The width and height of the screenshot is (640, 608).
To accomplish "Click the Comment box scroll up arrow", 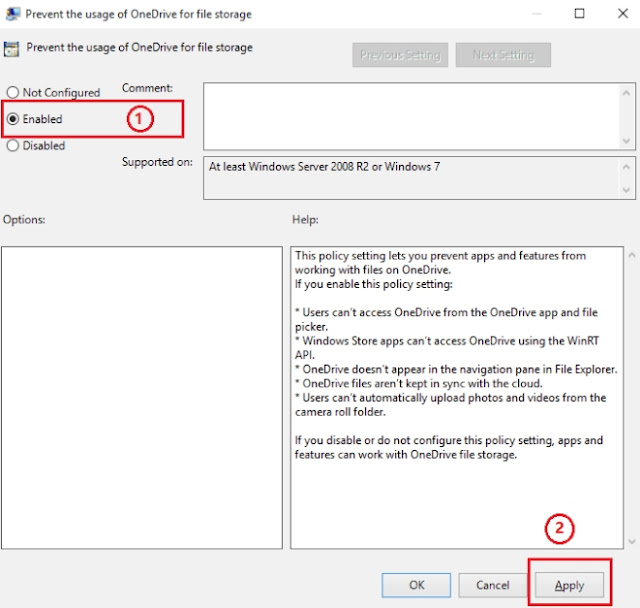I will pyautogui.click(x=626, y=93).
